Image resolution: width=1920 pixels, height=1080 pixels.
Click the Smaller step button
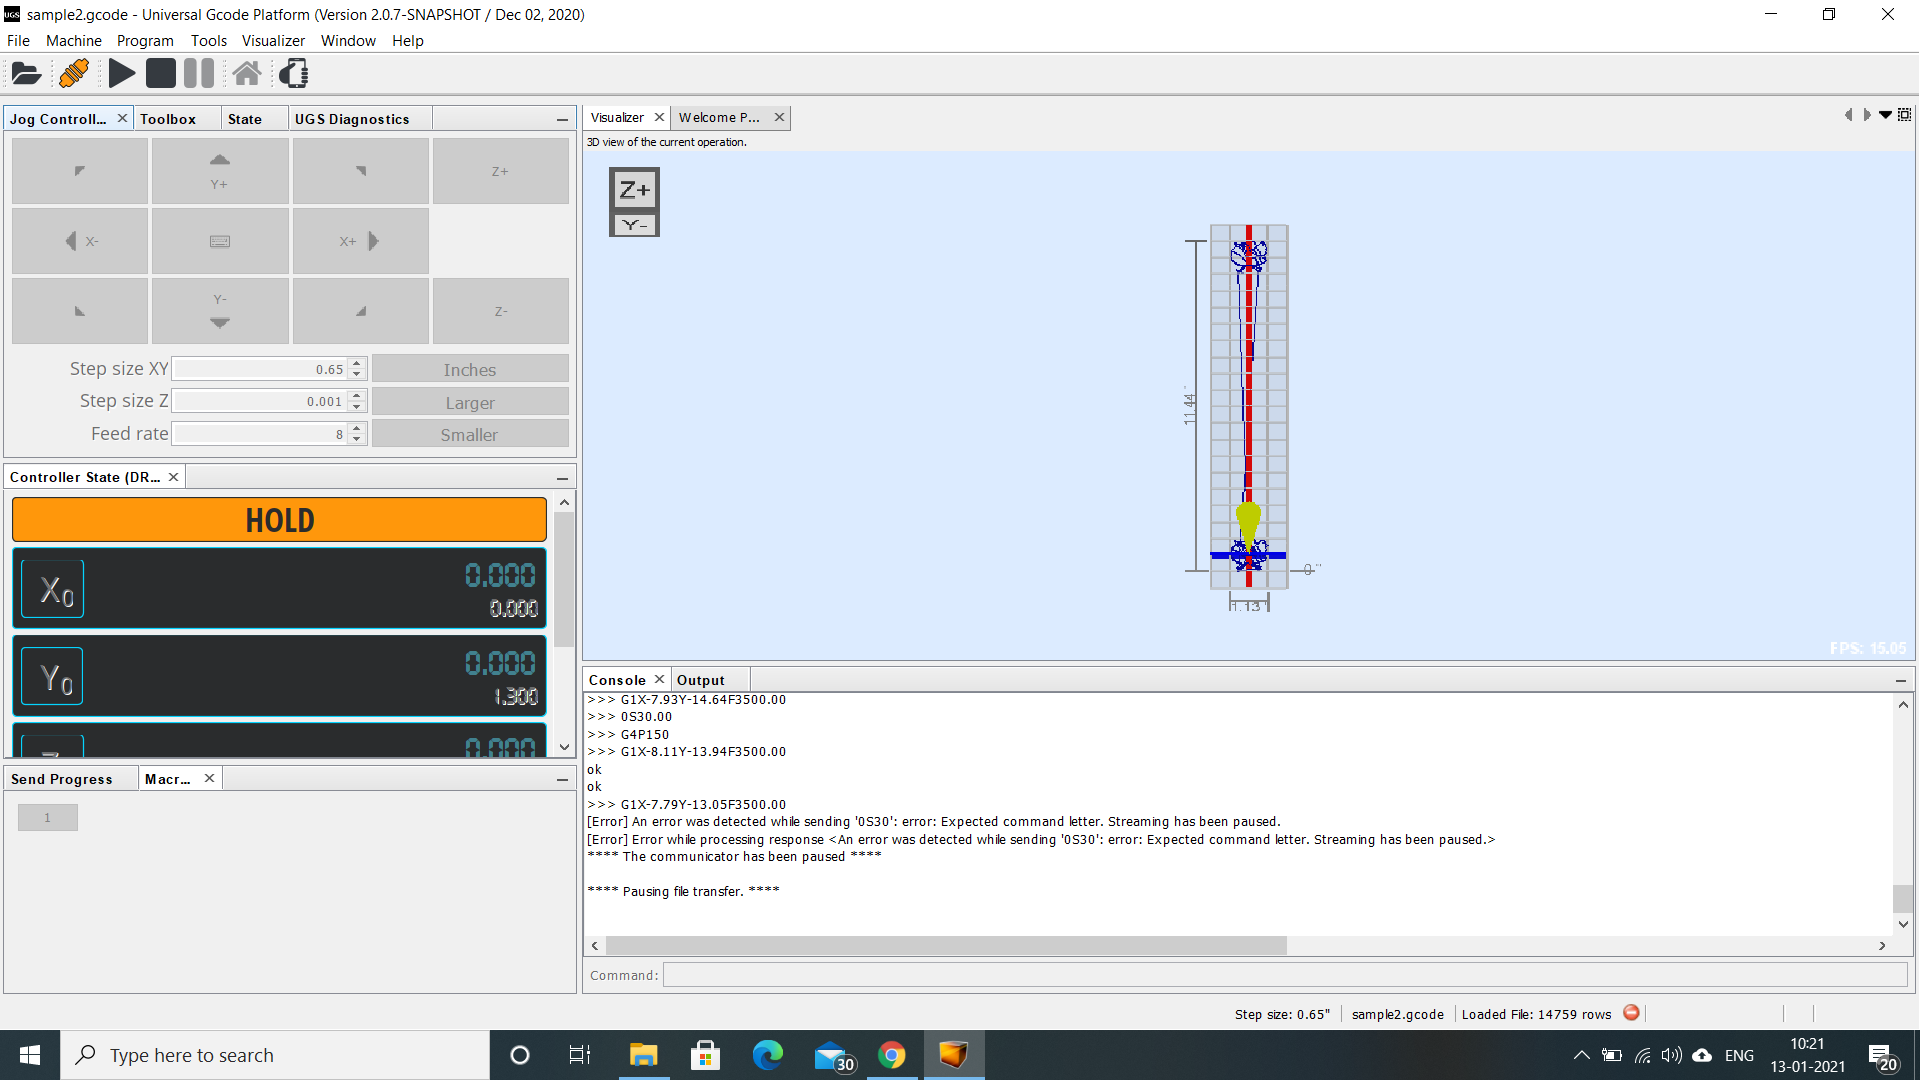(470, 434)
